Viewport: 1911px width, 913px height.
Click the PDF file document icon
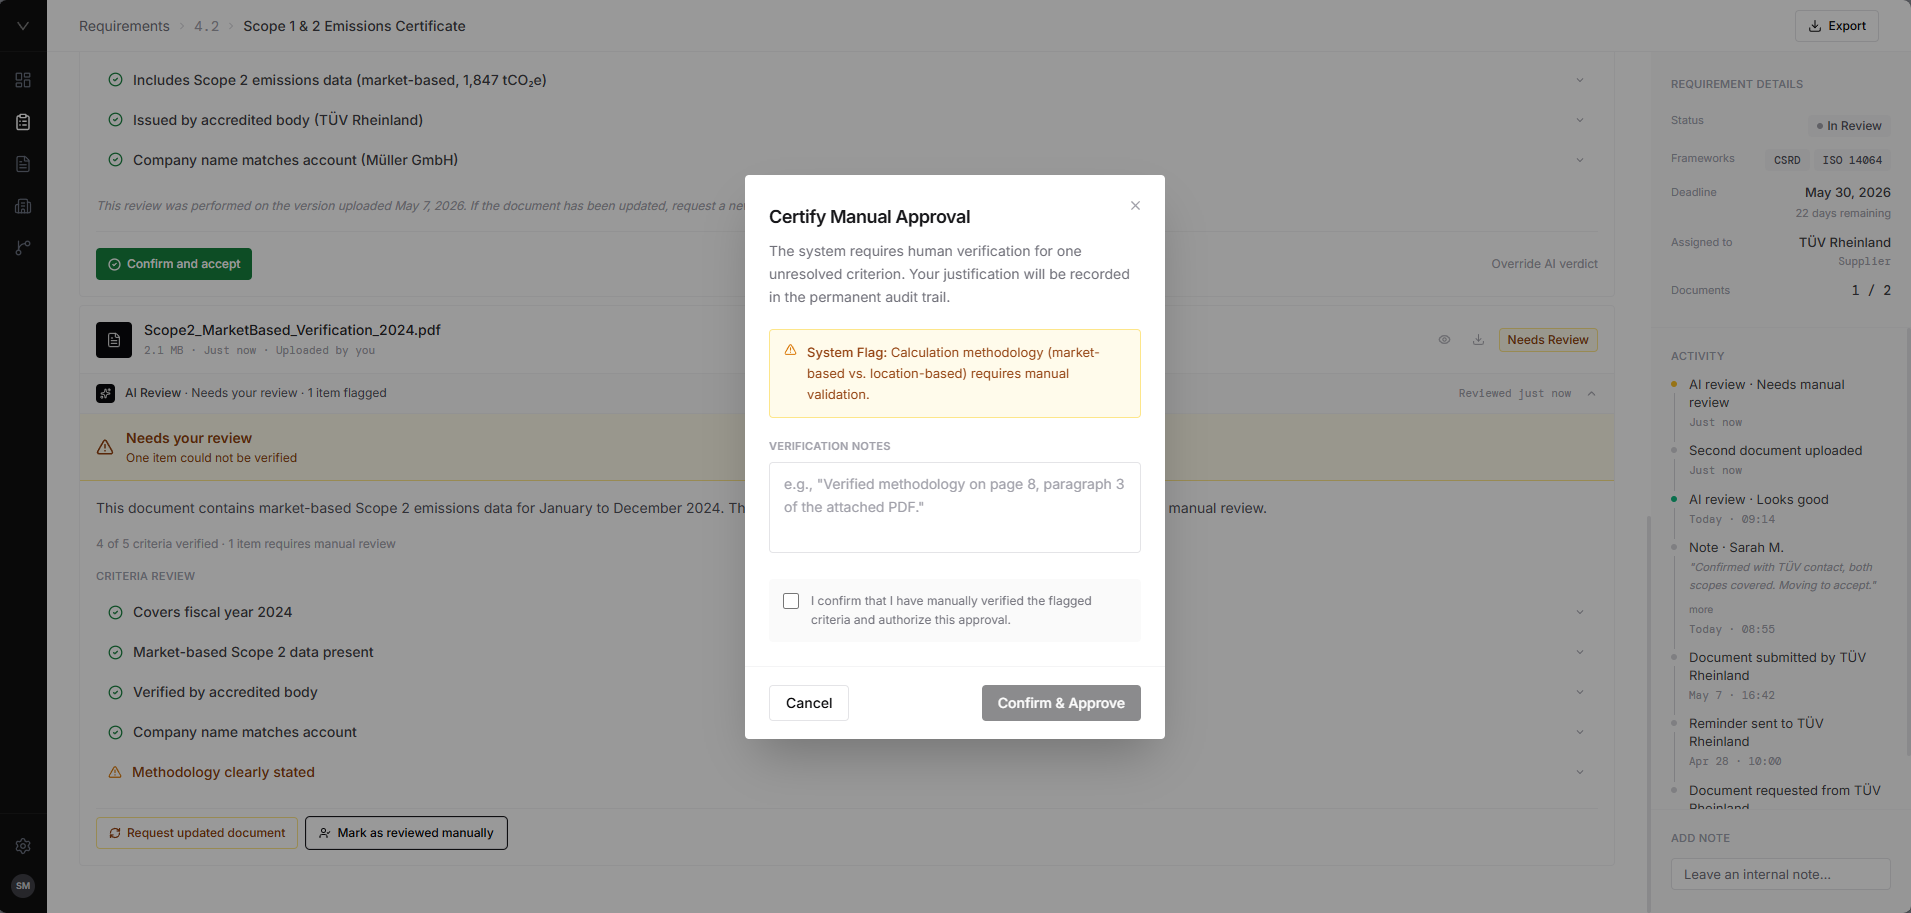coord(114,340)
